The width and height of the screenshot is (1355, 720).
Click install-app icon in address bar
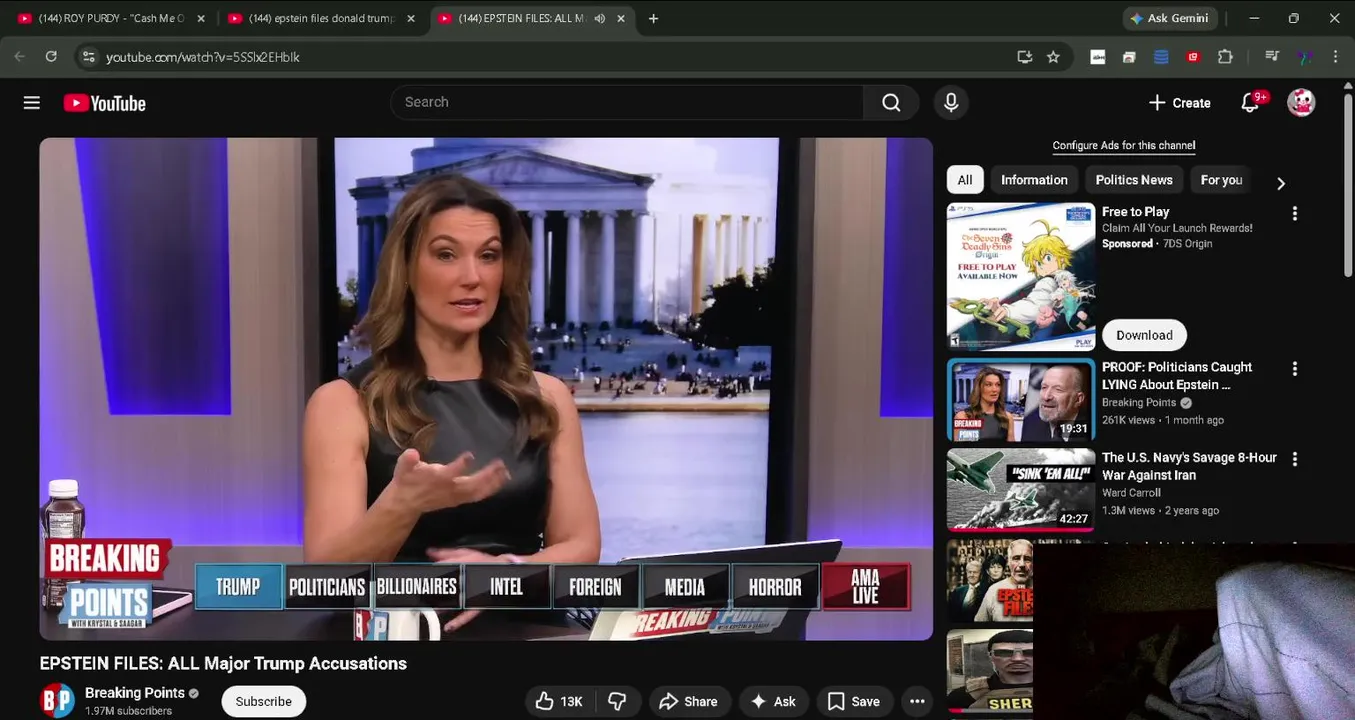(1024, 57)
